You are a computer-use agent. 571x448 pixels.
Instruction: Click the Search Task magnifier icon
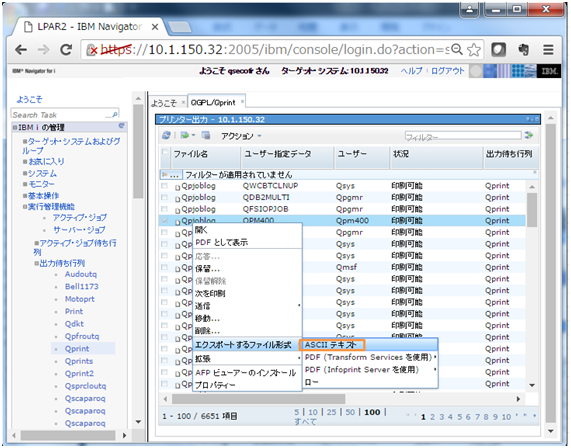tap(115, 115)
